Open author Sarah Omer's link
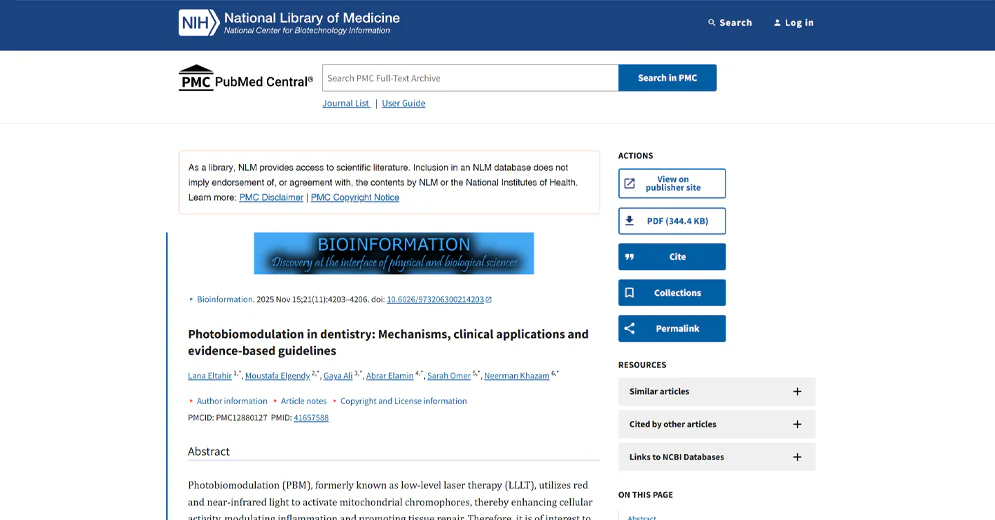Viewport: 995px width, 520px height. point(449,376)
